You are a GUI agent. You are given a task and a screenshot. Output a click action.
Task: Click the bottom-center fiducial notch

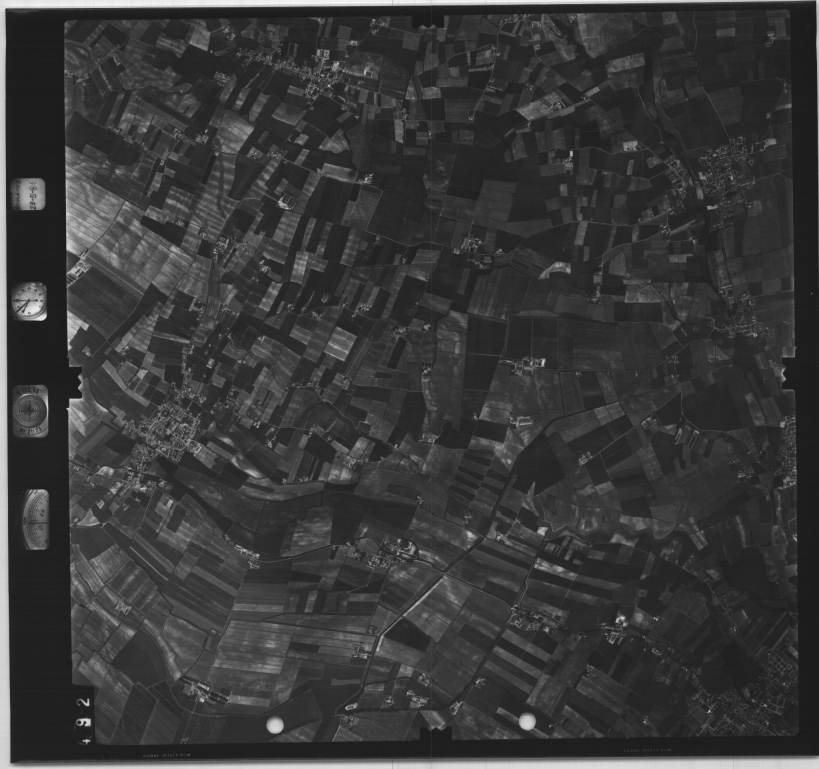(x=436, y=739)
